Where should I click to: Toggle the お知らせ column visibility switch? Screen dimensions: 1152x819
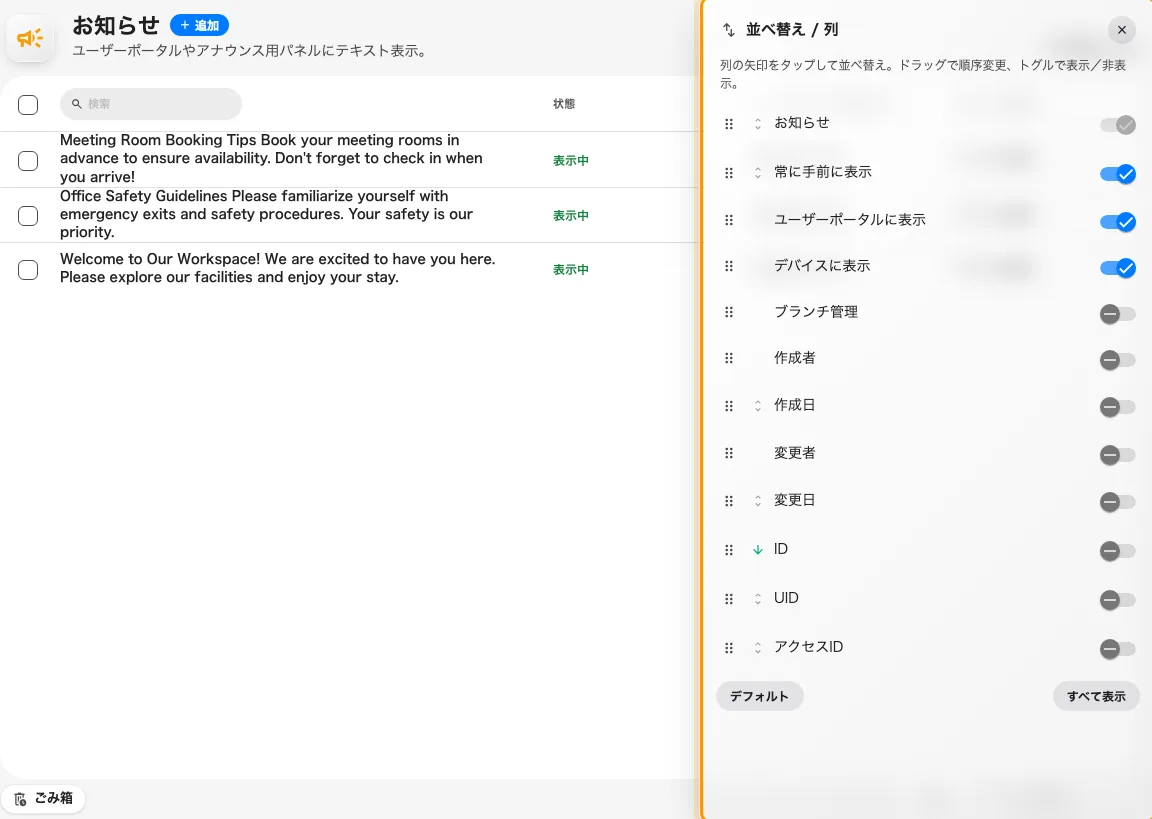coord(1117,125)
